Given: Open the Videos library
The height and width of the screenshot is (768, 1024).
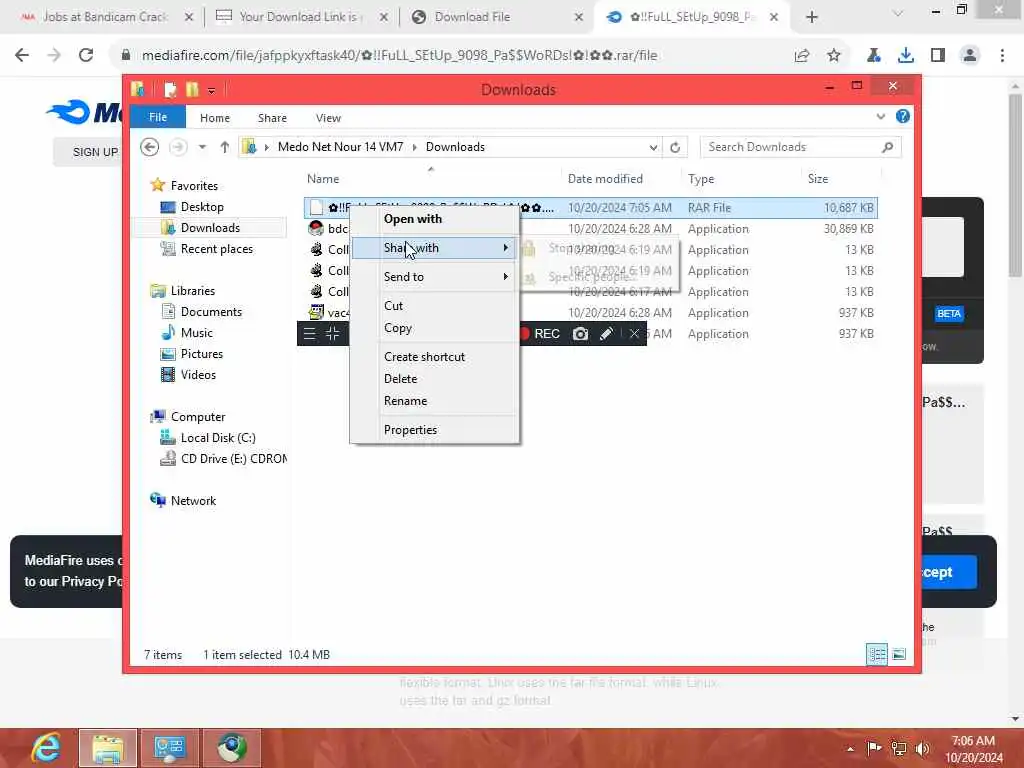Looking at the screenshot, I should [x=198, y=375].
